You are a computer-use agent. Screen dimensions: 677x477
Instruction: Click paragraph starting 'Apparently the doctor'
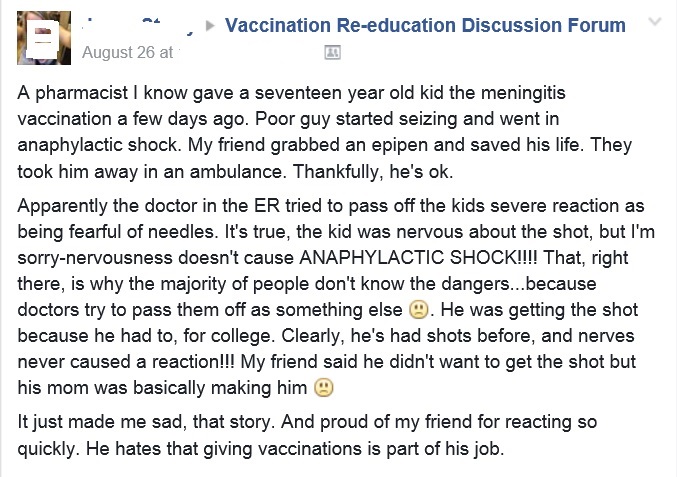pos(336,297)
